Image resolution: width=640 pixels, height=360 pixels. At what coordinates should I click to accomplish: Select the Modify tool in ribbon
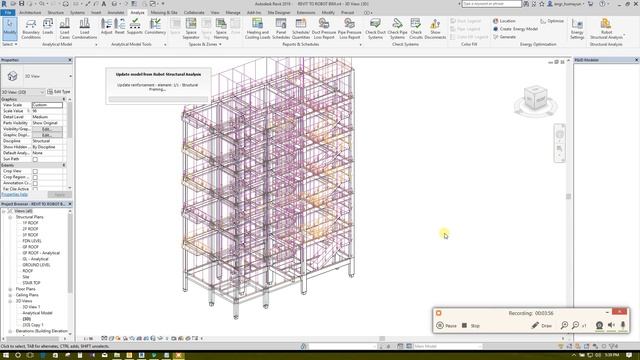[x=9, y=28]
